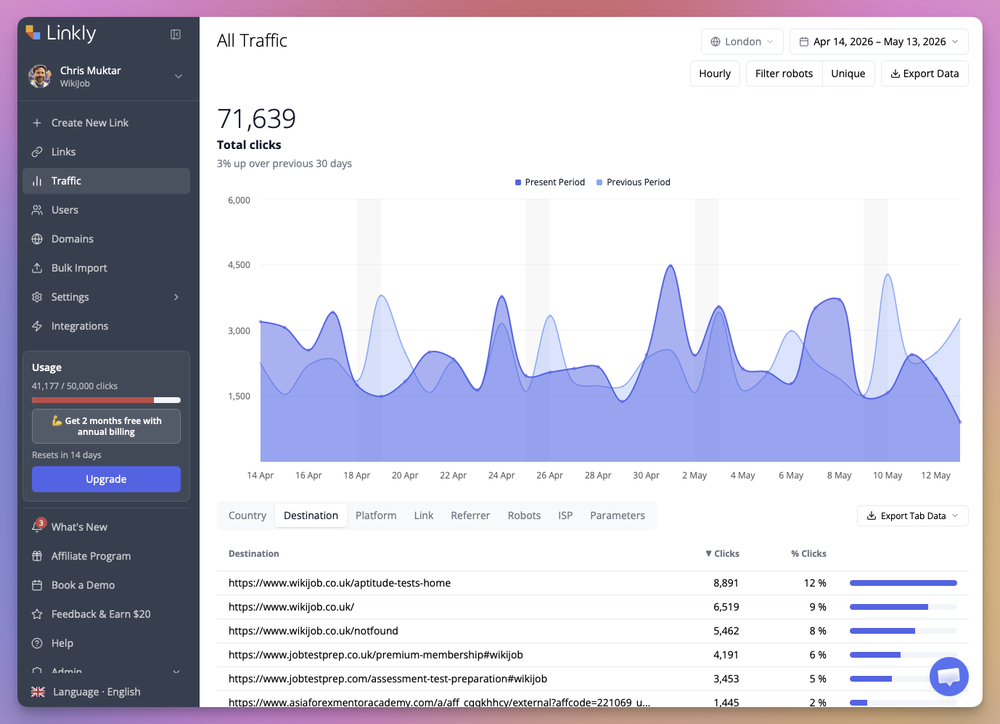Viewport: 1000px width, 724px height.
Task: Click Get 2 months free annual billing
Action: click(x=106, y=426)
